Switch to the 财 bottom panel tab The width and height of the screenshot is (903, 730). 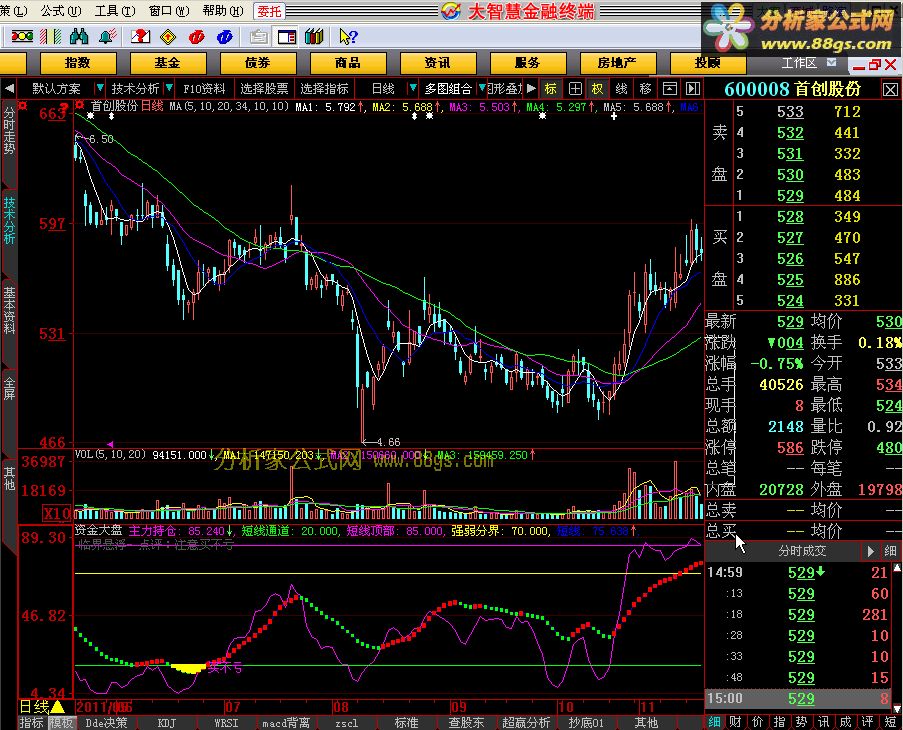pyautogui.click(x=735, y=722)
